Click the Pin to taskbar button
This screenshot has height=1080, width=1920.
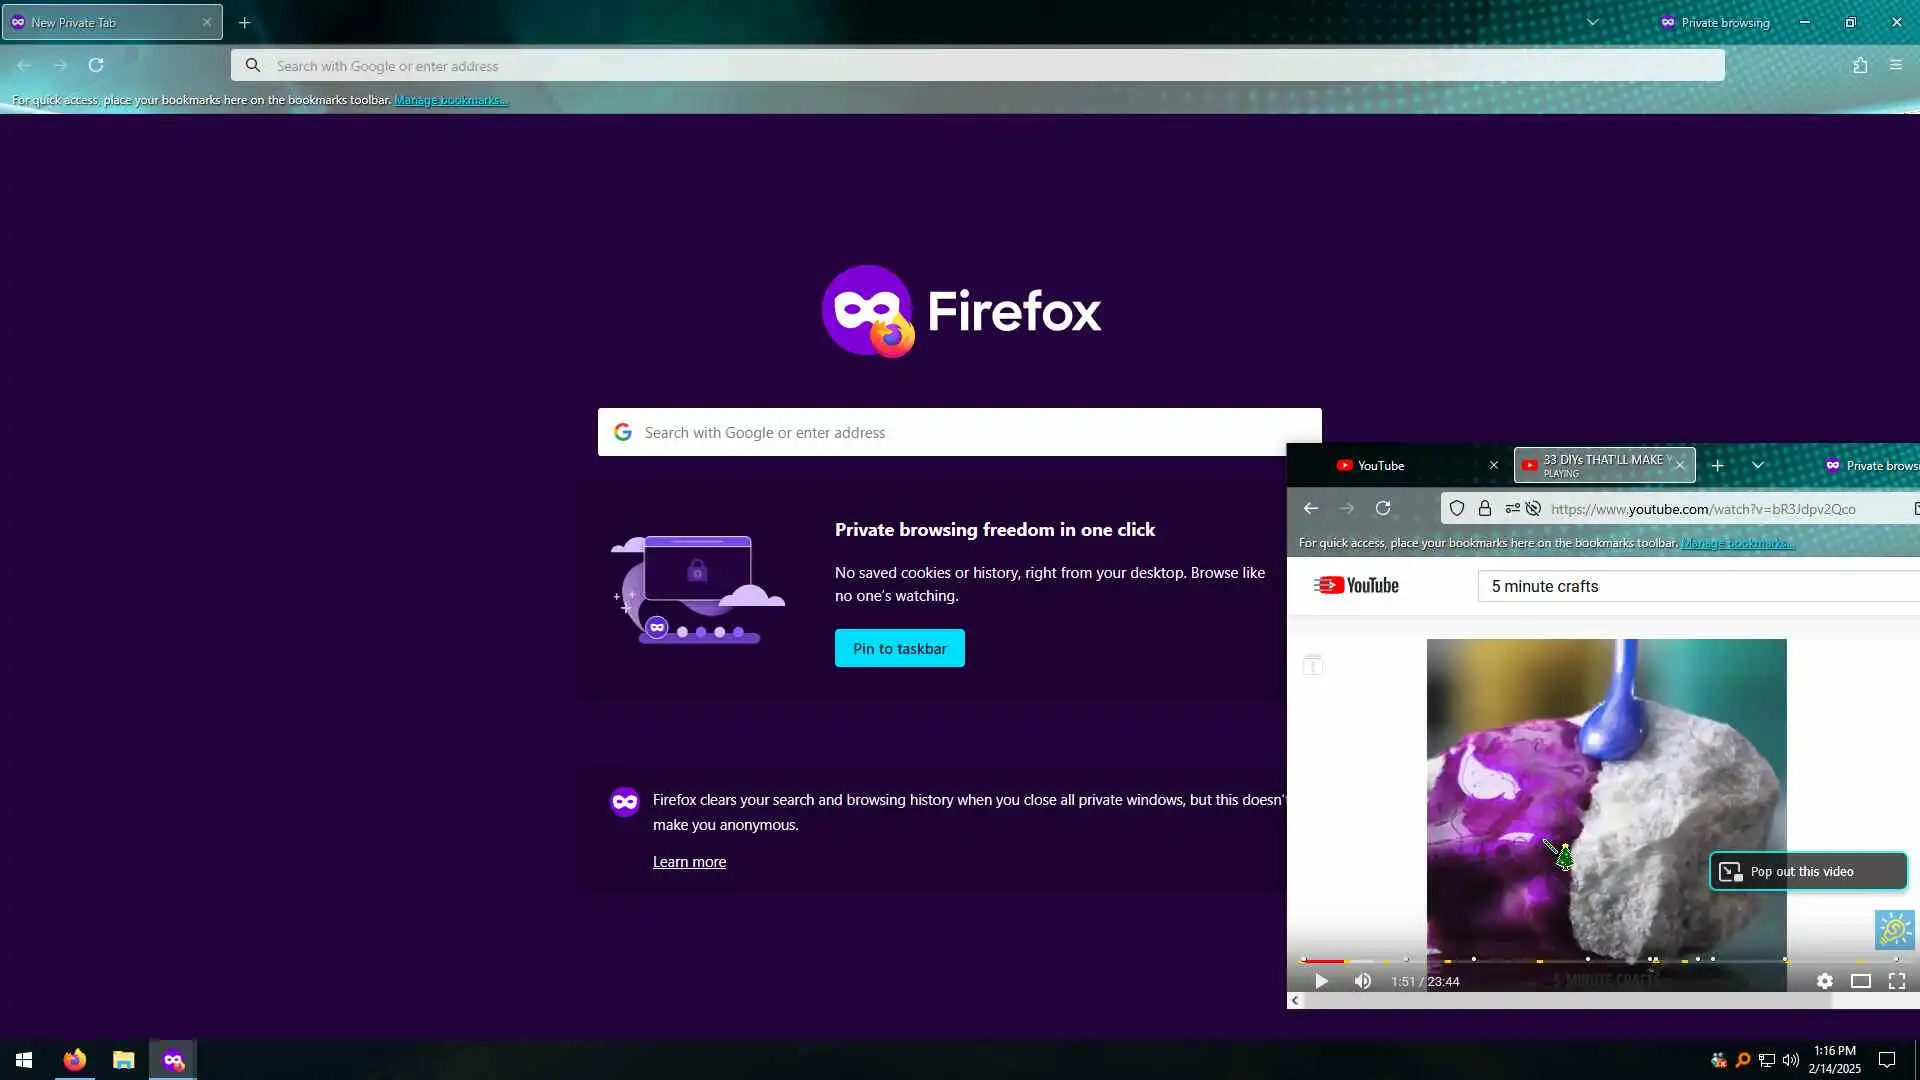click(899, 648)
